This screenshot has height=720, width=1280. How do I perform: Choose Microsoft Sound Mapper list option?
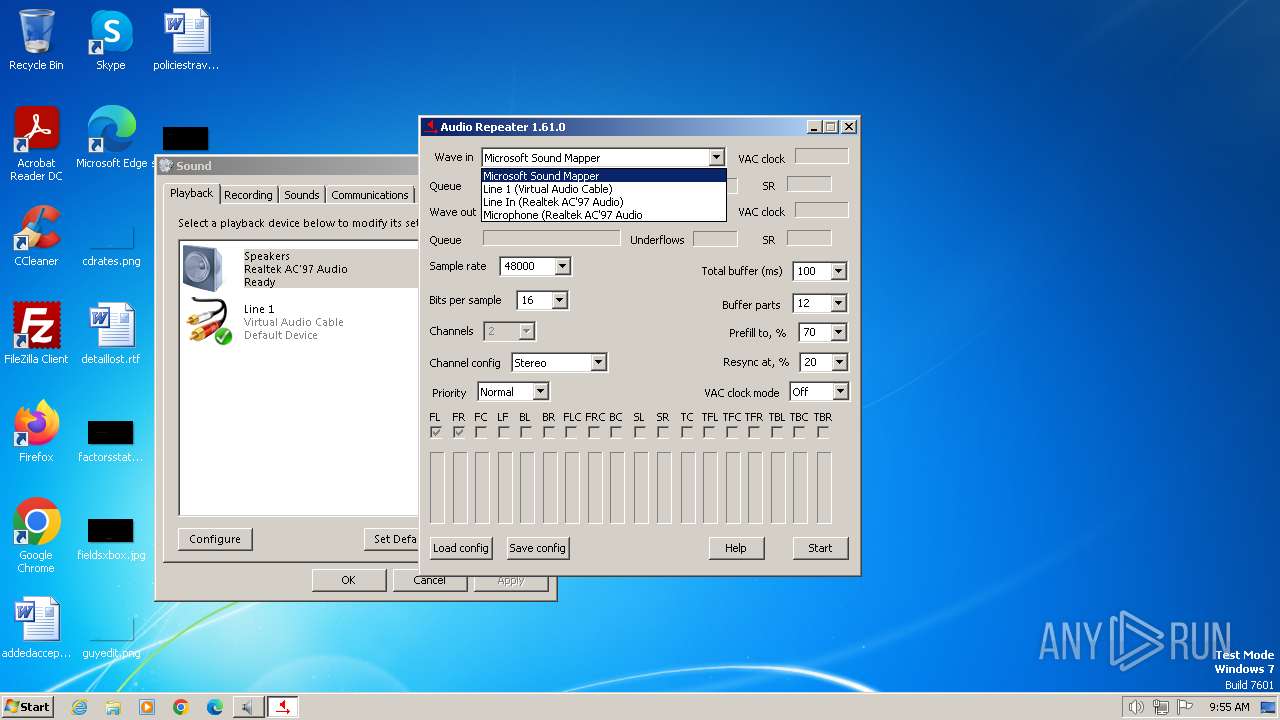tap(604, 176)
